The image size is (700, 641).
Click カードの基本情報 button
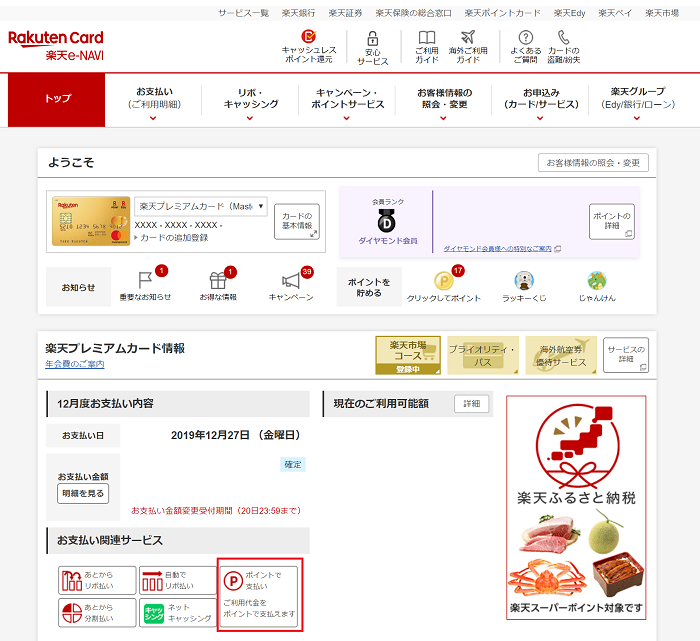297,221
